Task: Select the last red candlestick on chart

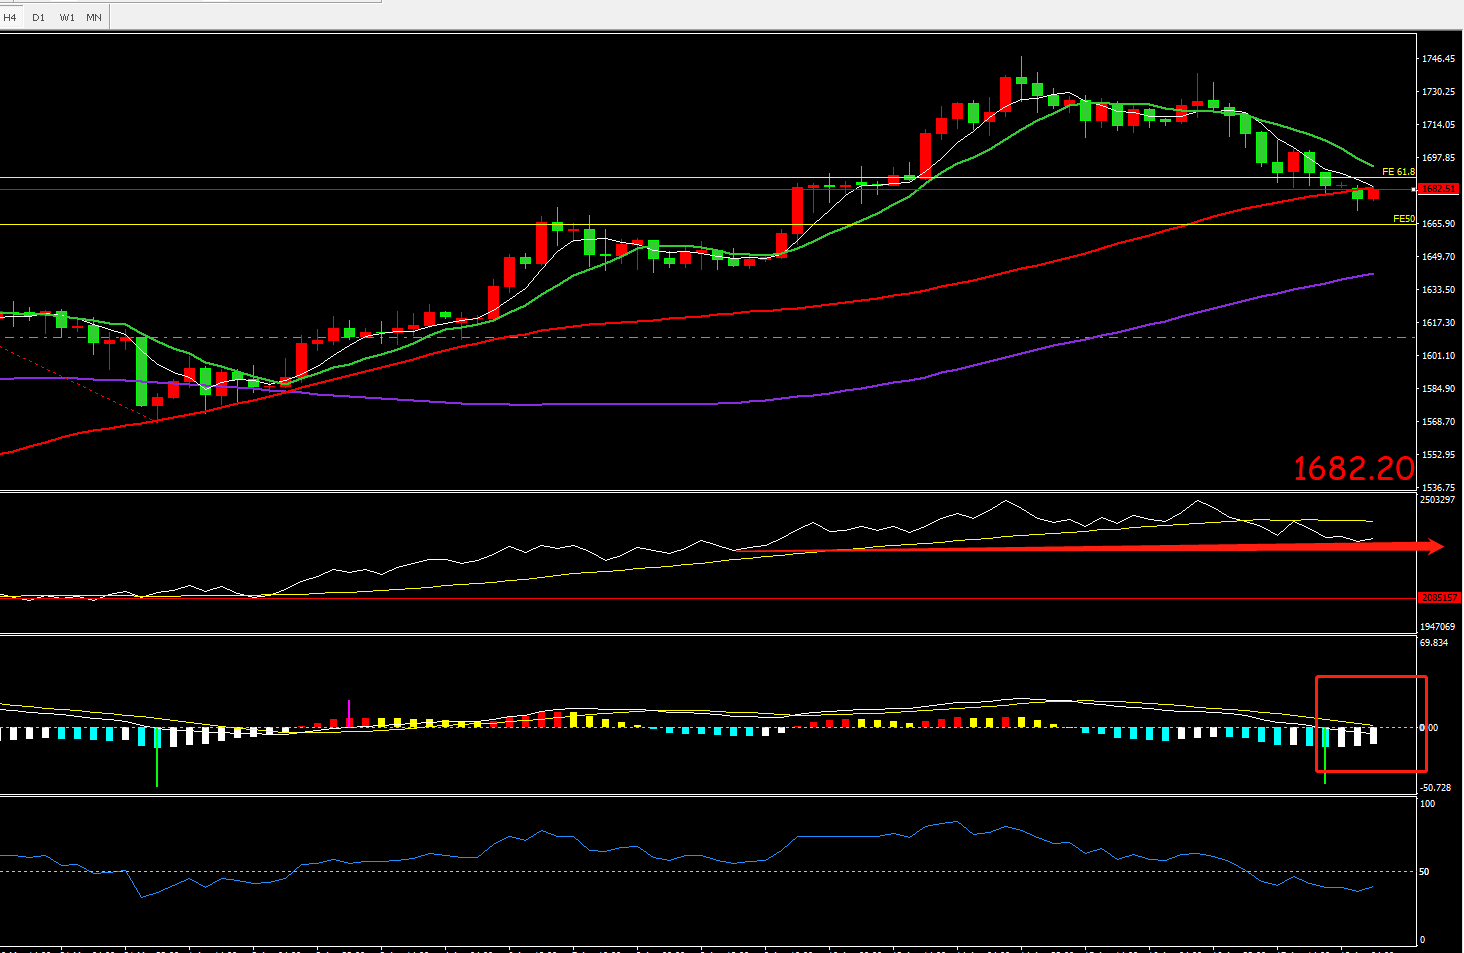Action: point(1373,193)
